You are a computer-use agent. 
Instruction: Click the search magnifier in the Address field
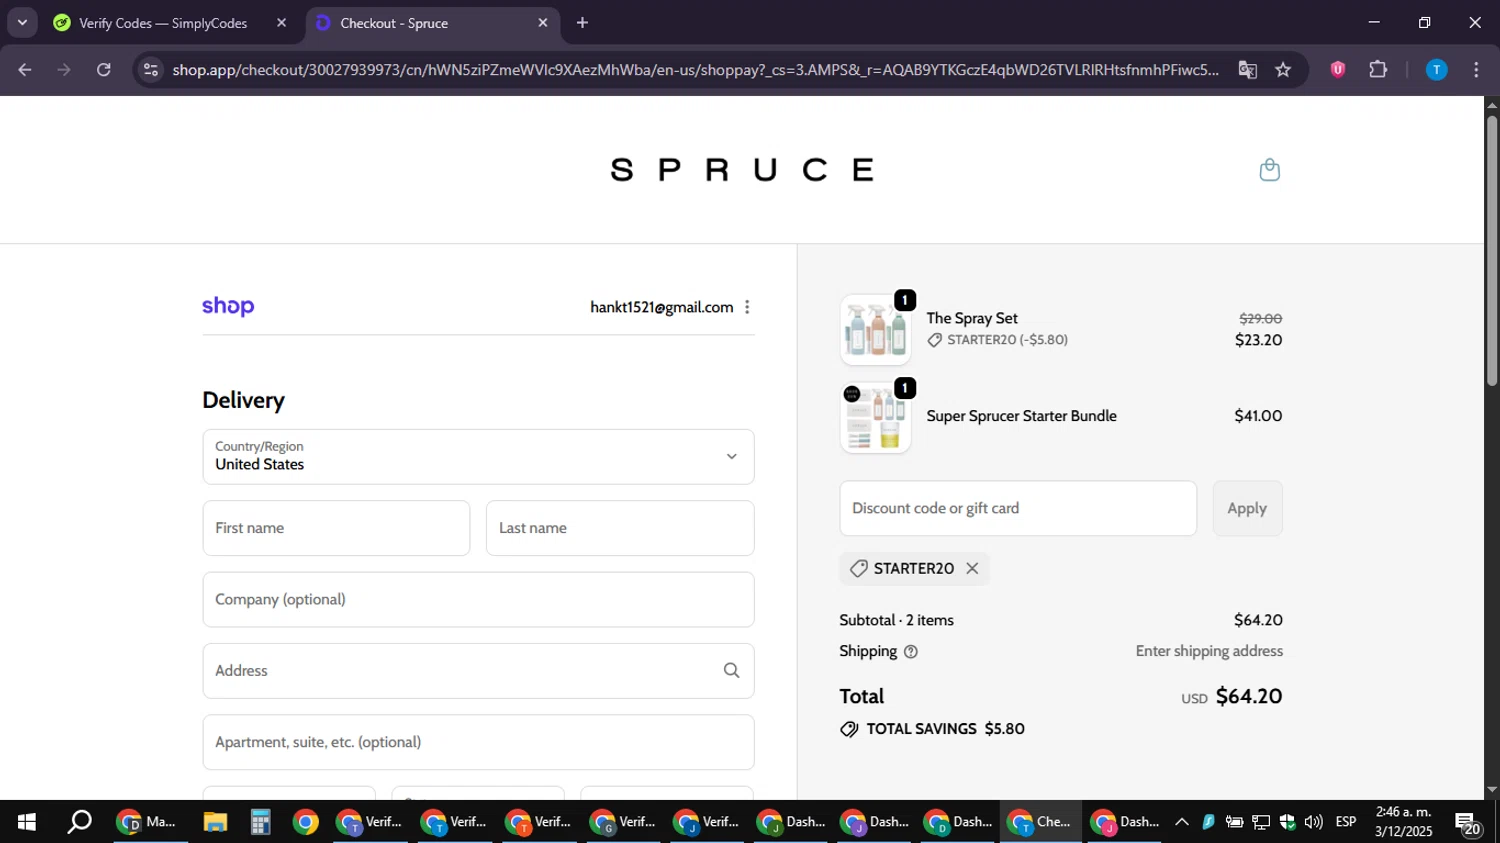point(731,671)
